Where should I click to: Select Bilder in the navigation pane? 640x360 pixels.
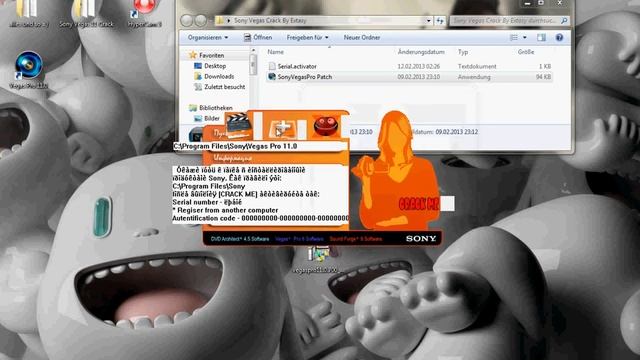point(212,118)
